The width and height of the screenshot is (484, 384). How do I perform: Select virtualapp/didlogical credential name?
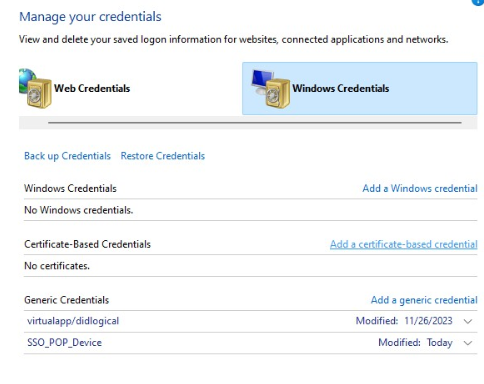(x=73, y=321)
